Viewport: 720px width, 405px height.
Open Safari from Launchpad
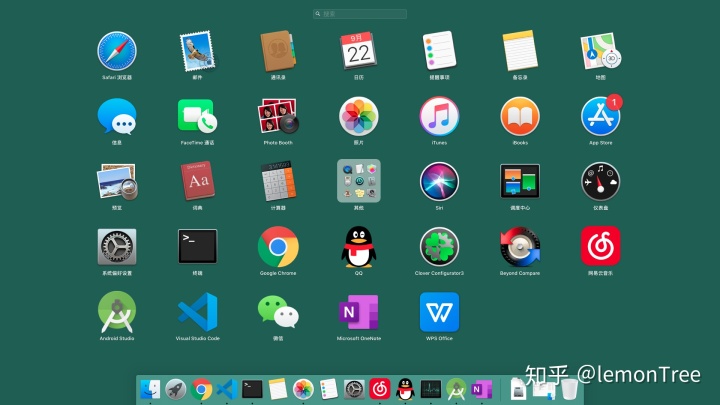tap(117, 51)
